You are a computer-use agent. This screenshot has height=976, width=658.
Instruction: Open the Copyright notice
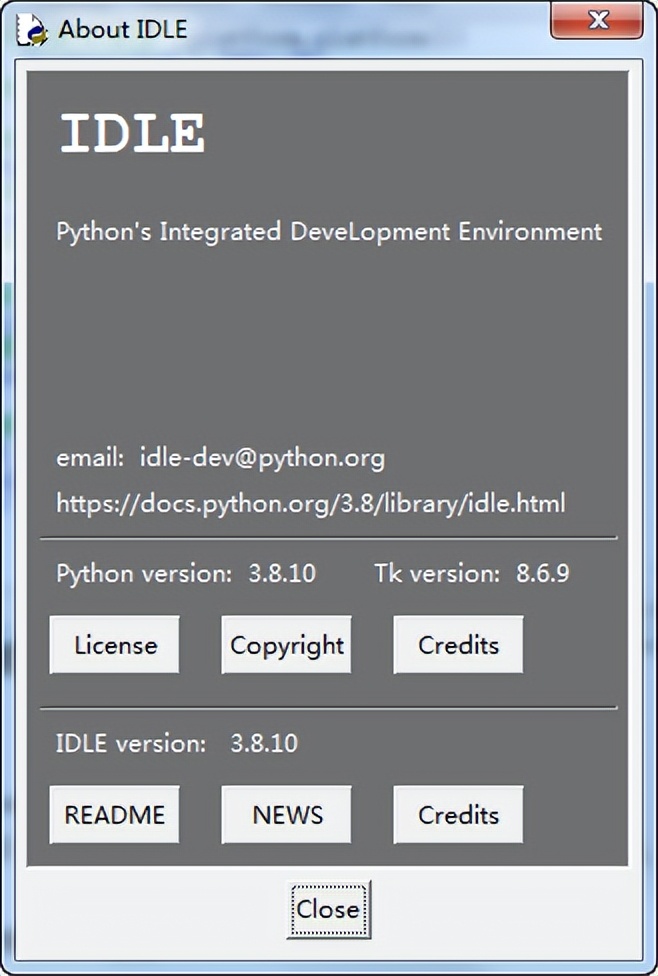pyautogui.click(x=286, y=644)
